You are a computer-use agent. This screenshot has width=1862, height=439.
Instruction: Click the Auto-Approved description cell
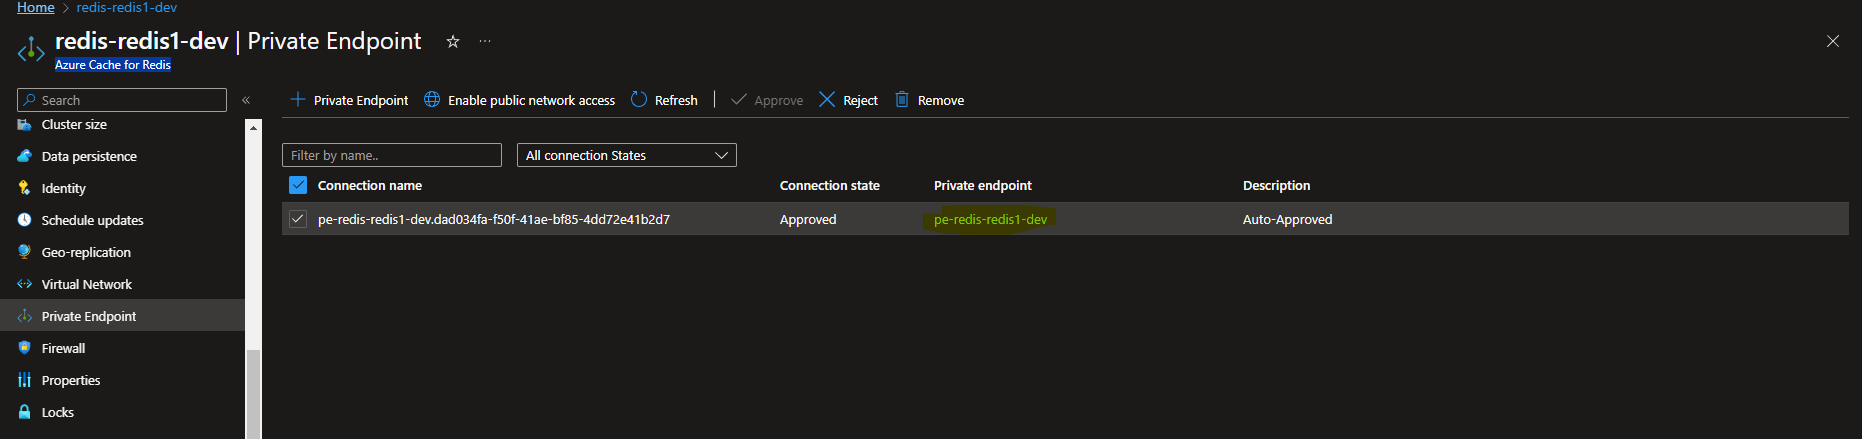coord(1288,219)
